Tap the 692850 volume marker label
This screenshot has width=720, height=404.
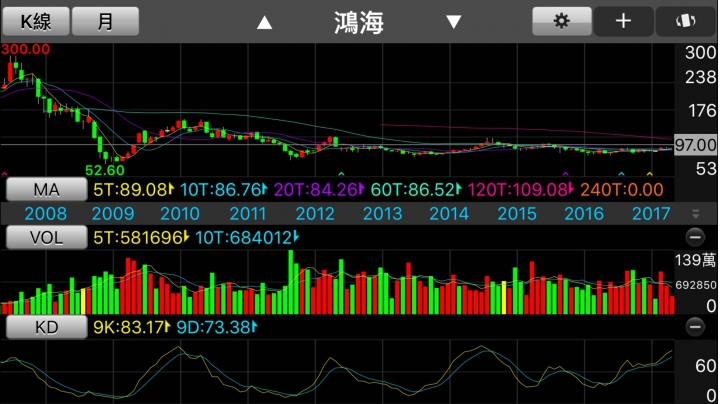tap(696, 285)
